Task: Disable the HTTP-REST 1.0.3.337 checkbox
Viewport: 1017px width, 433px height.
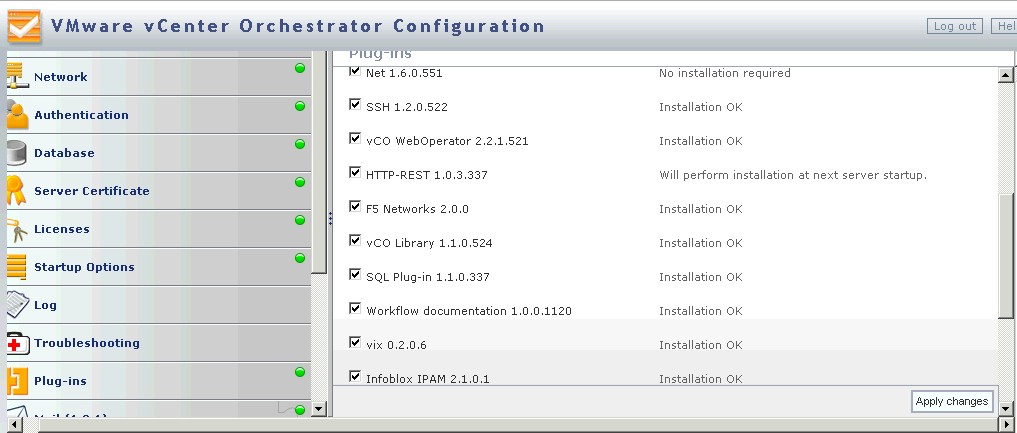Action: coord(355,173)
